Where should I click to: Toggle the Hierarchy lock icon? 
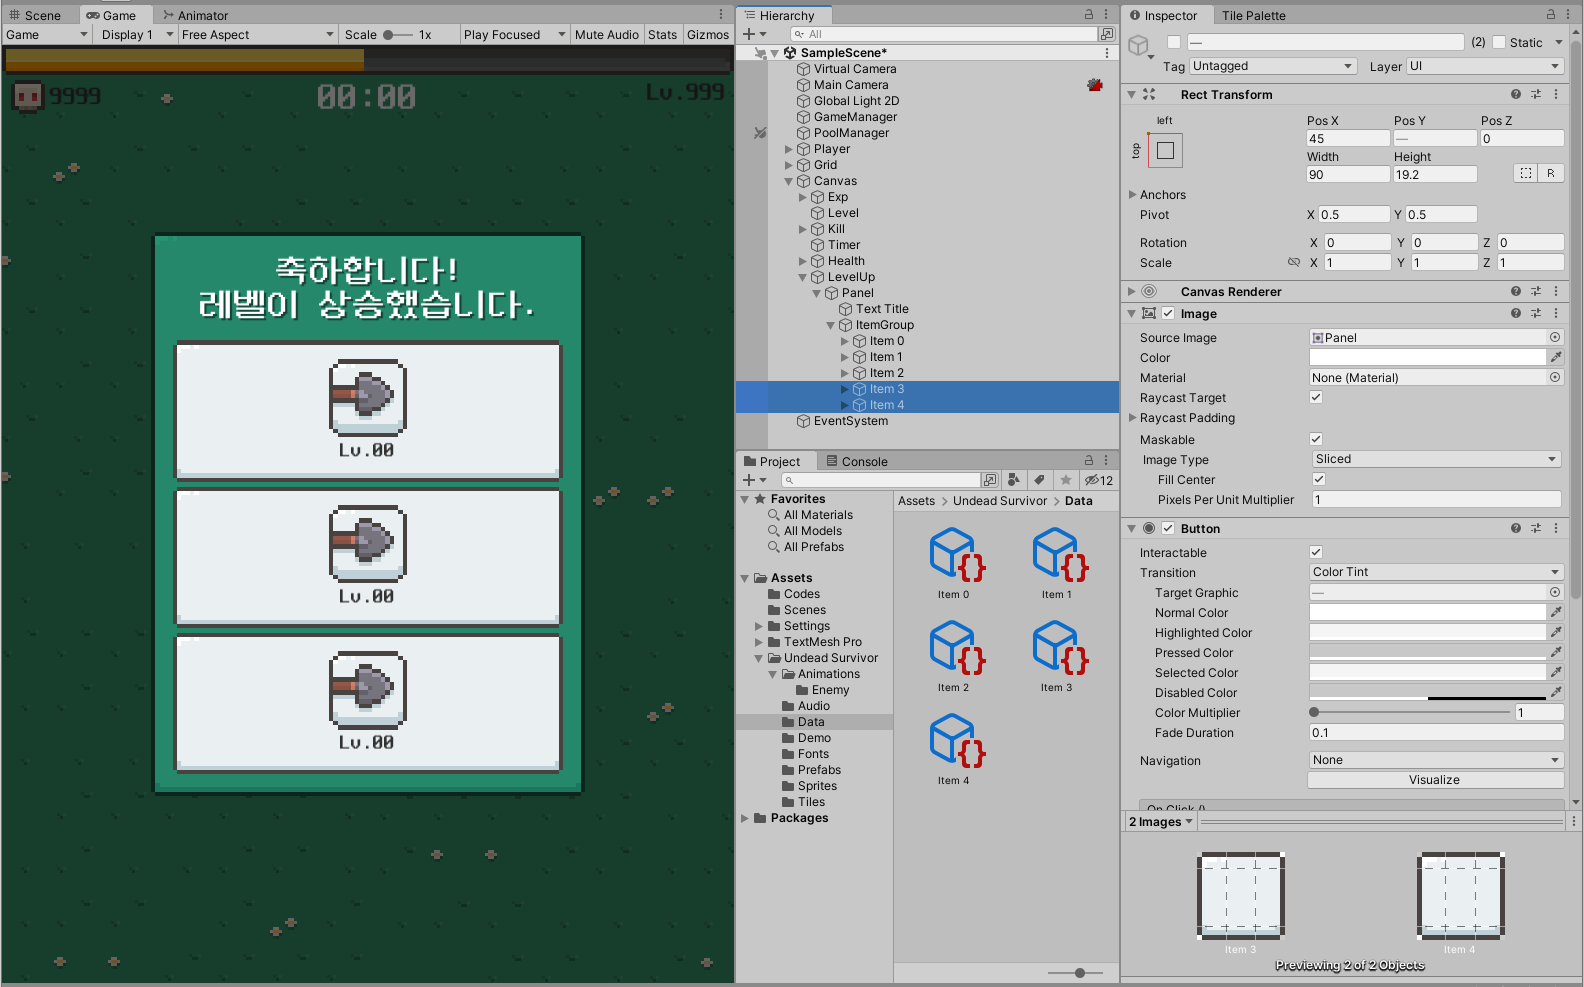pos(1089,15)
